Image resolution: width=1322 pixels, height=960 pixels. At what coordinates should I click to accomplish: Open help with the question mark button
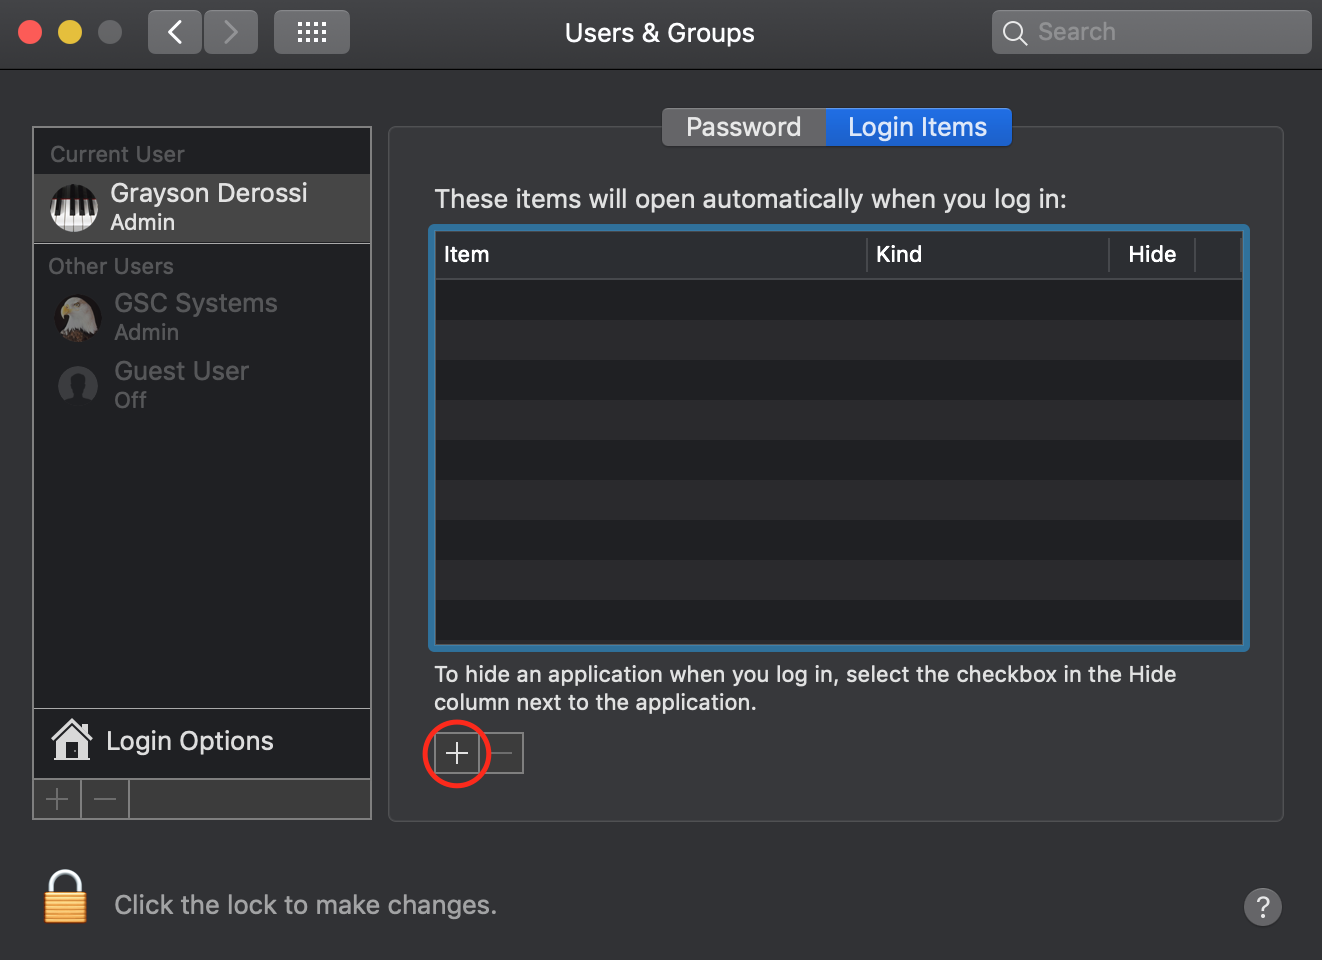(x=1263, y=907)
